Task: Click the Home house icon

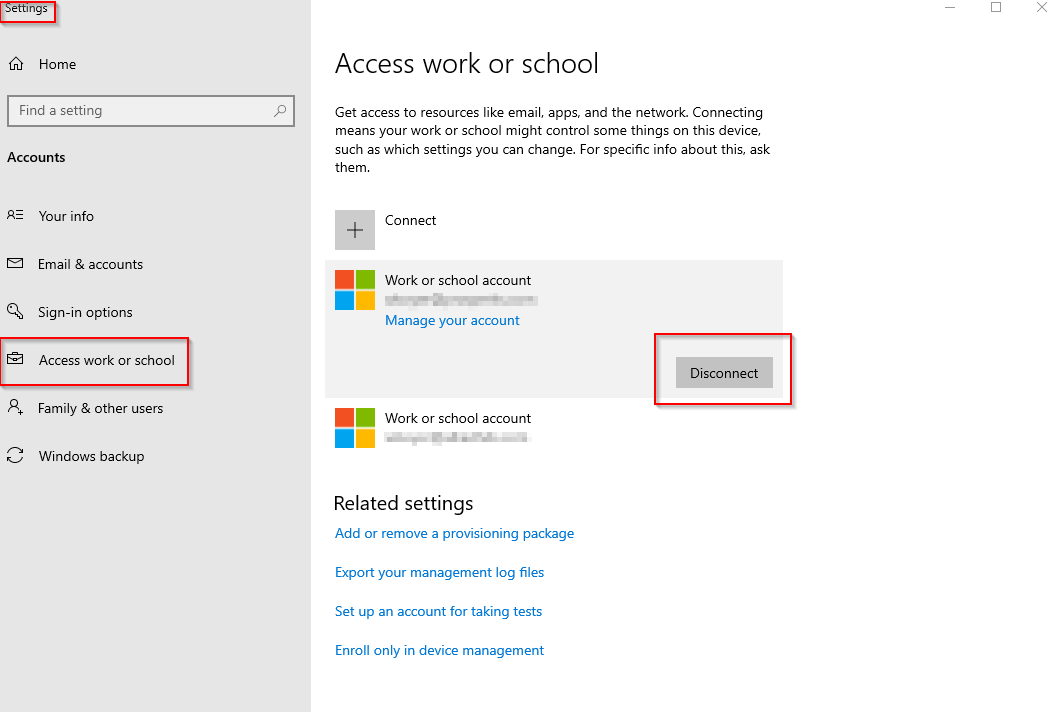Action: (16, 64)
